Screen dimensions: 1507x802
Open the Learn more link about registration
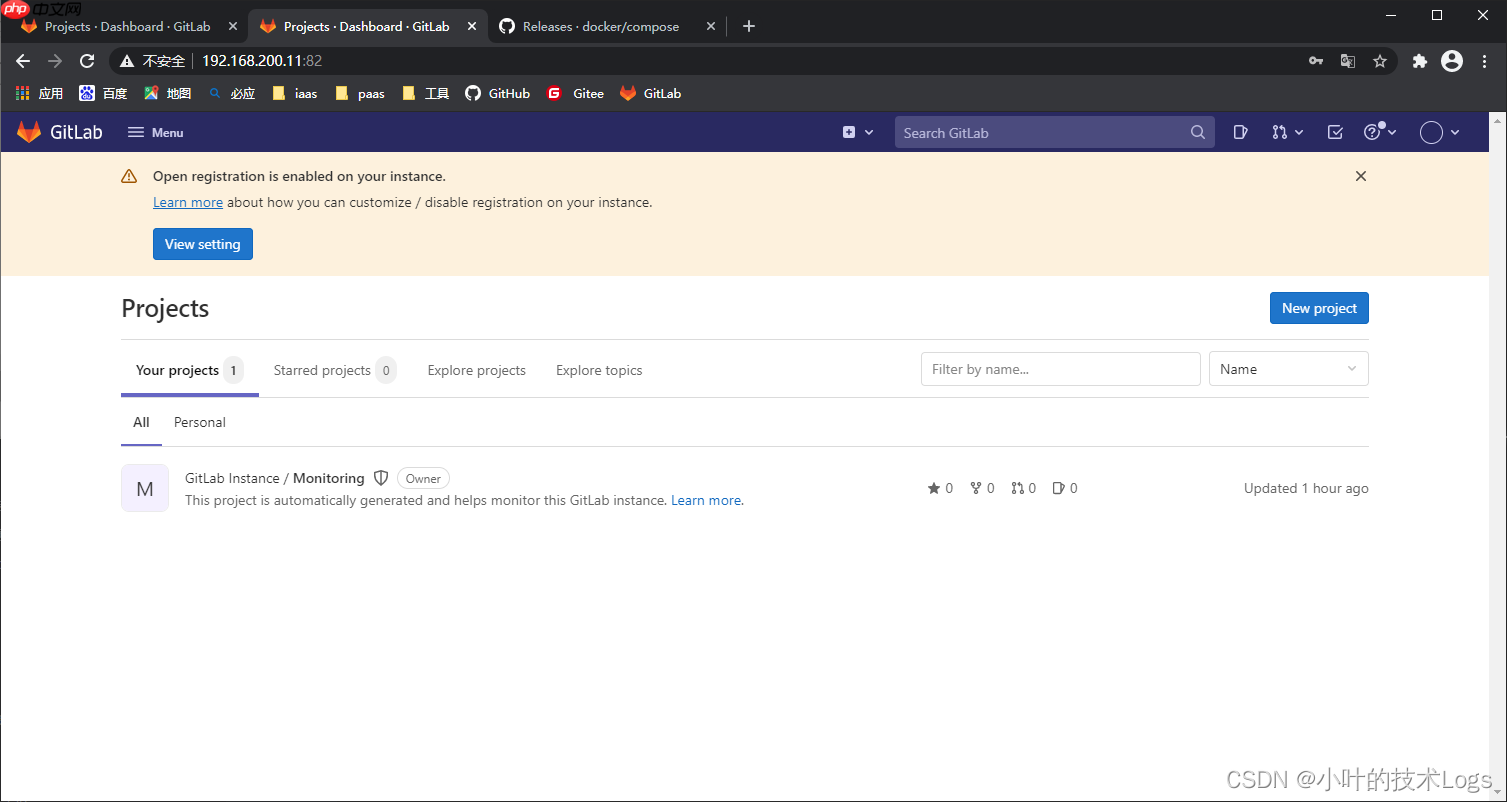tap(187, 202)
